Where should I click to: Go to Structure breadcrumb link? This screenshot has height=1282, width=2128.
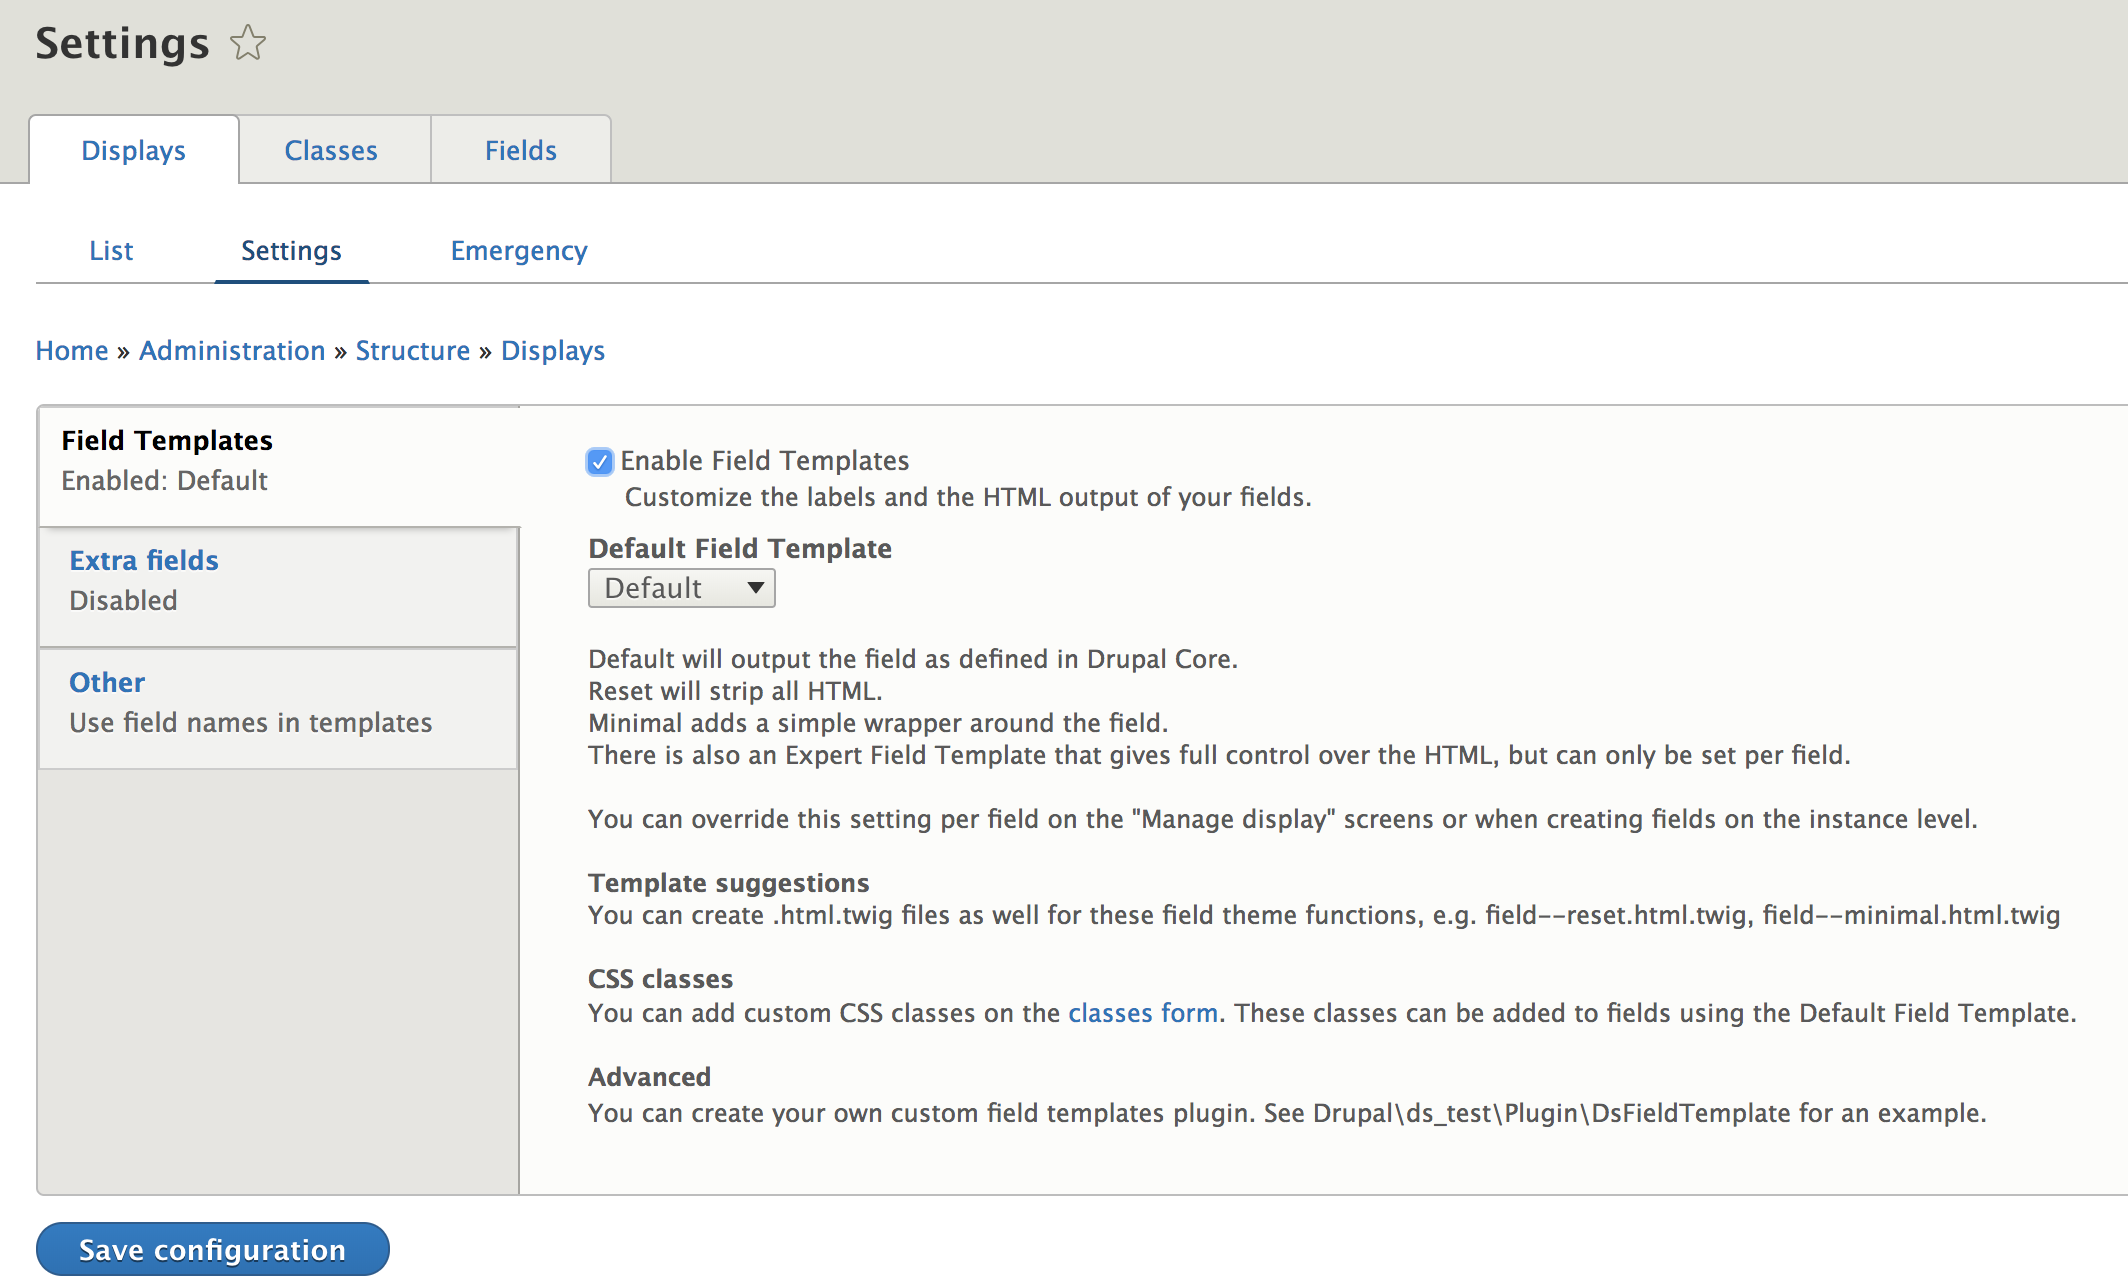pyautogui.click(x=412, y=351)
